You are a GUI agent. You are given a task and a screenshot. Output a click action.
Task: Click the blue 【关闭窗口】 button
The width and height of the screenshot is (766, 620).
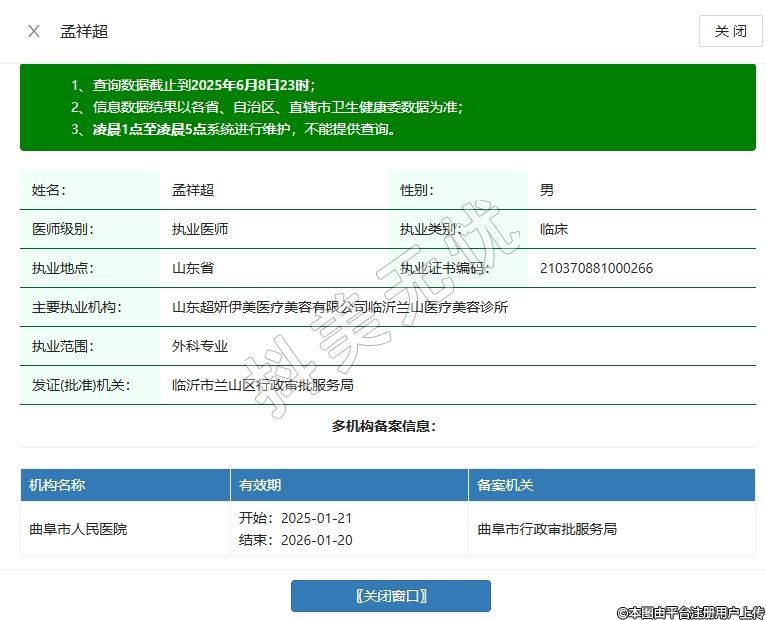pos(390,596)
